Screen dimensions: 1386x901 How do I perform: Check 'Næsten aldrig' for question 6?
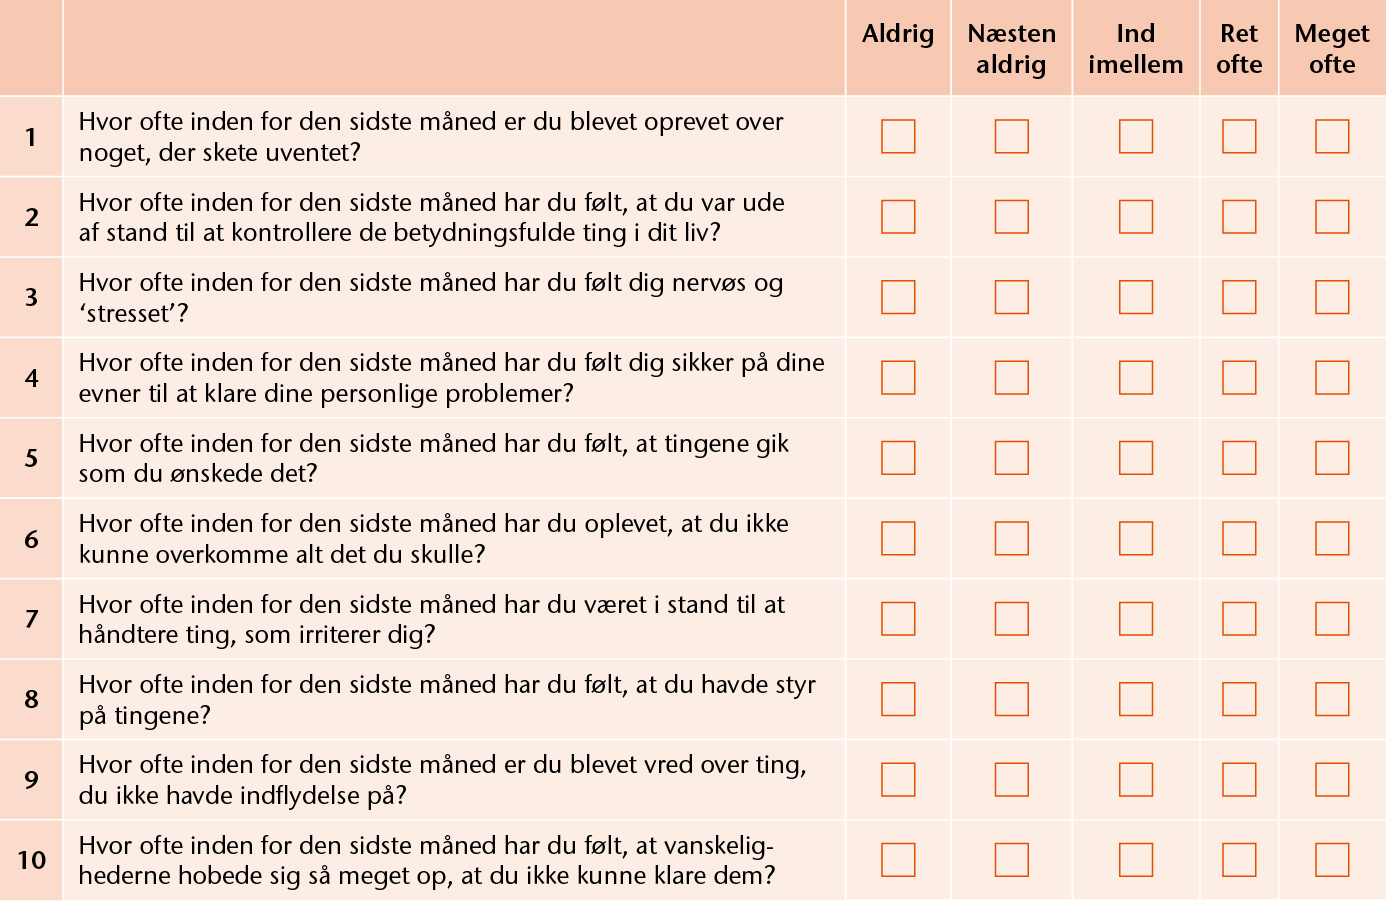[1012, 538]
